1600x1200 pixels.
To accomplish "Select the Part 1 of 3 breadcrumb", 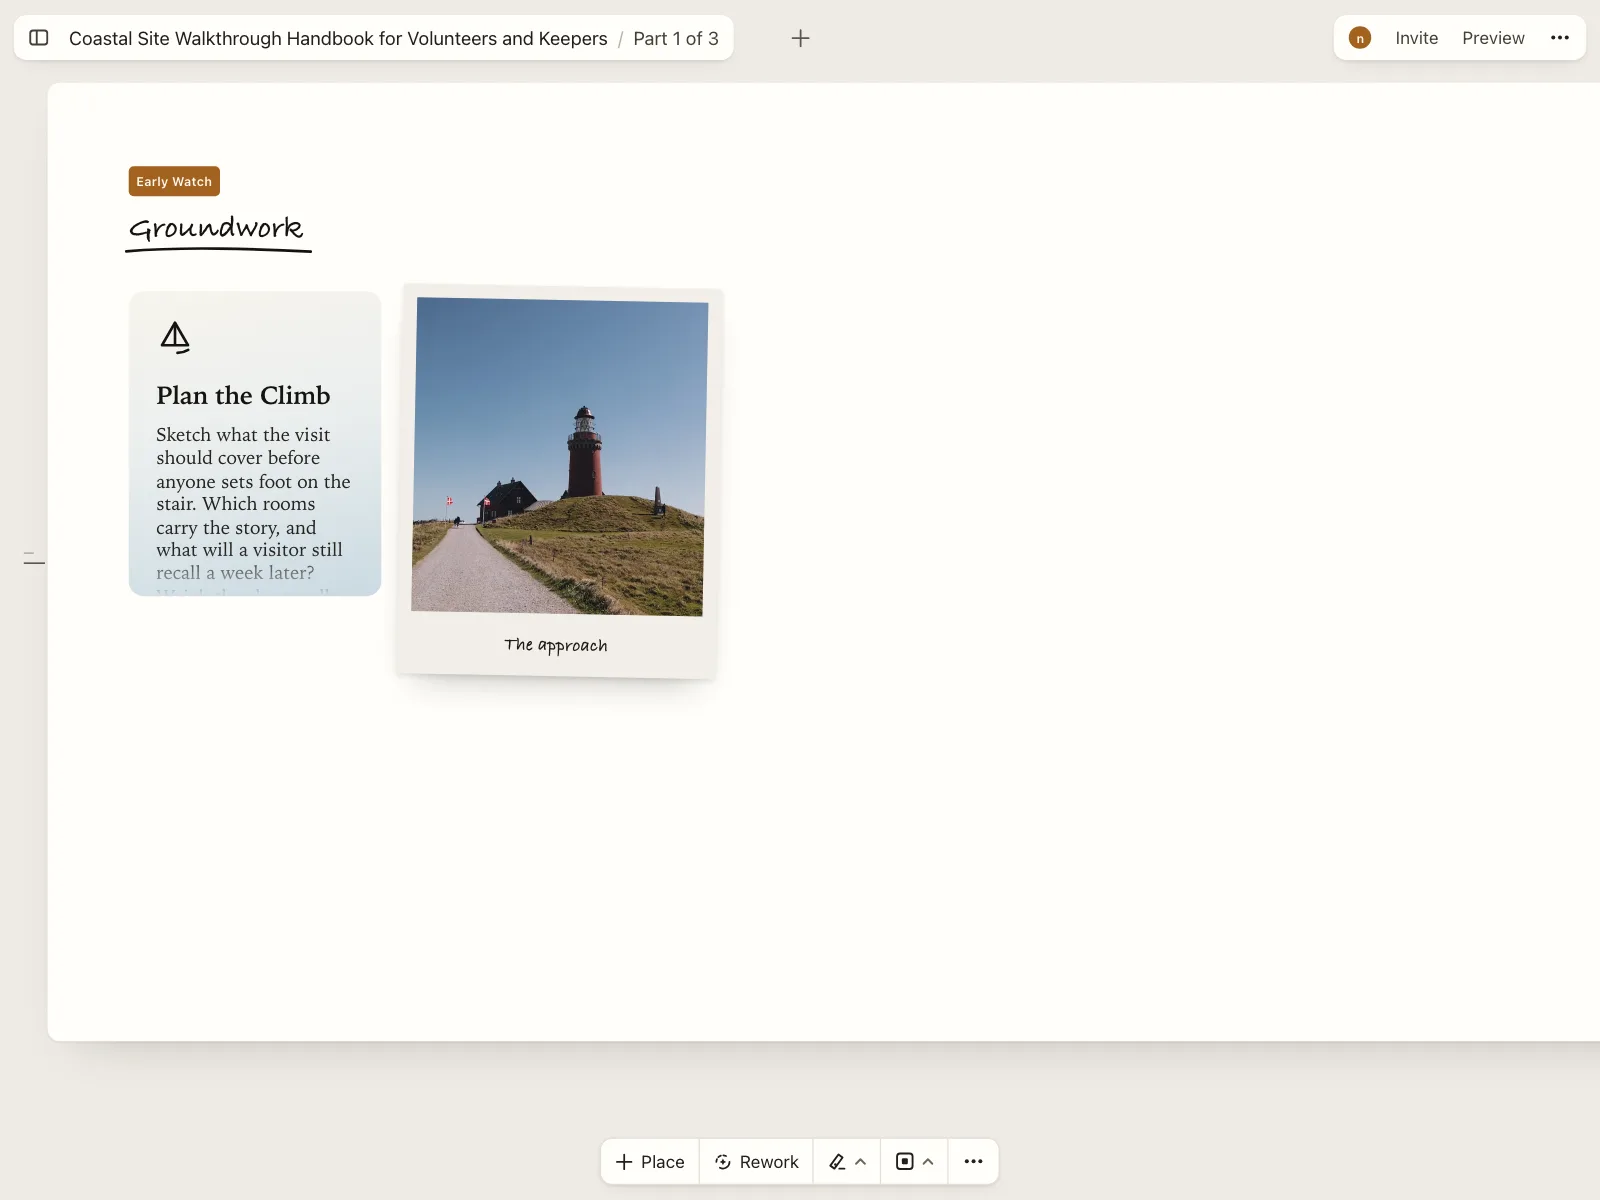I will click(x=676, y=38).
